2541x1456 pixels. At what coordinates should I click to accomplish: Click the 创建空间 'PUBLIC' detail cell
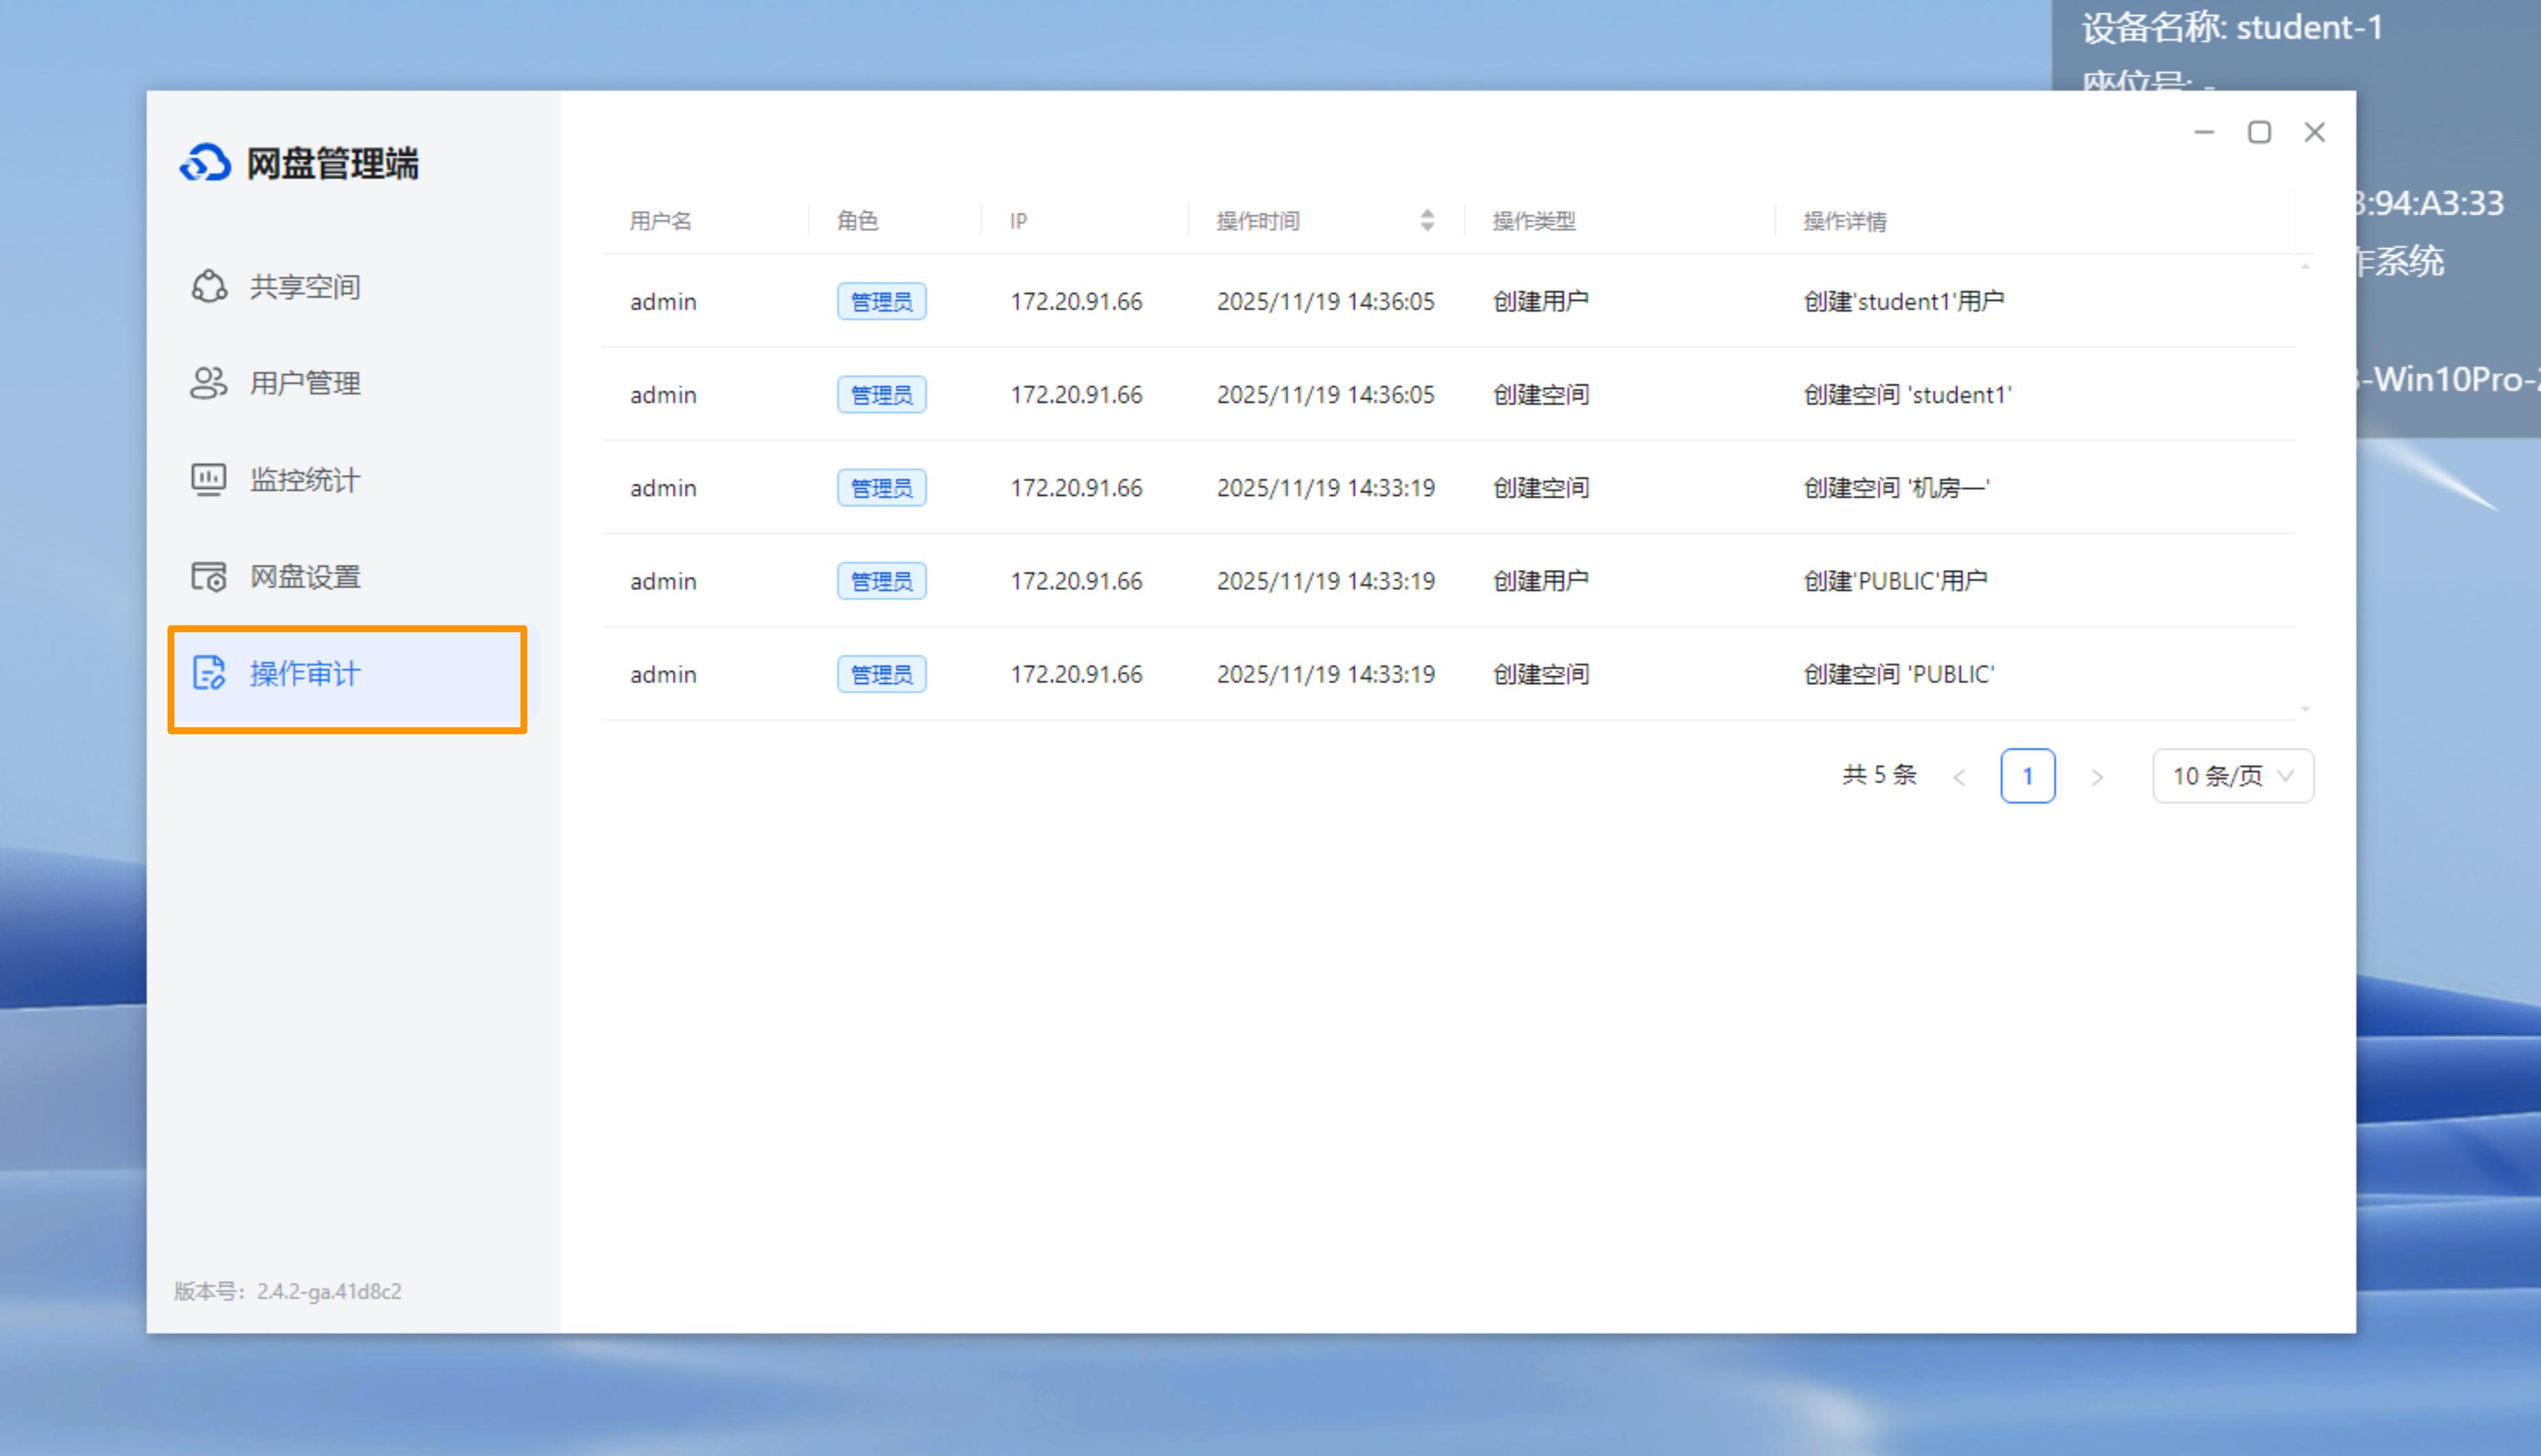(1898, 675)
